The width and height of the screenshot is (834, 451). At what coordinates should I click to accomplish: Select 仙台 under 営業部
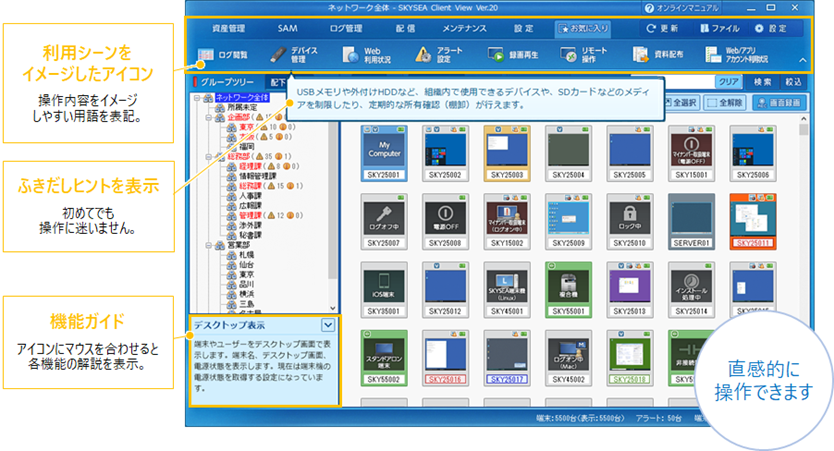click(247, 265)
